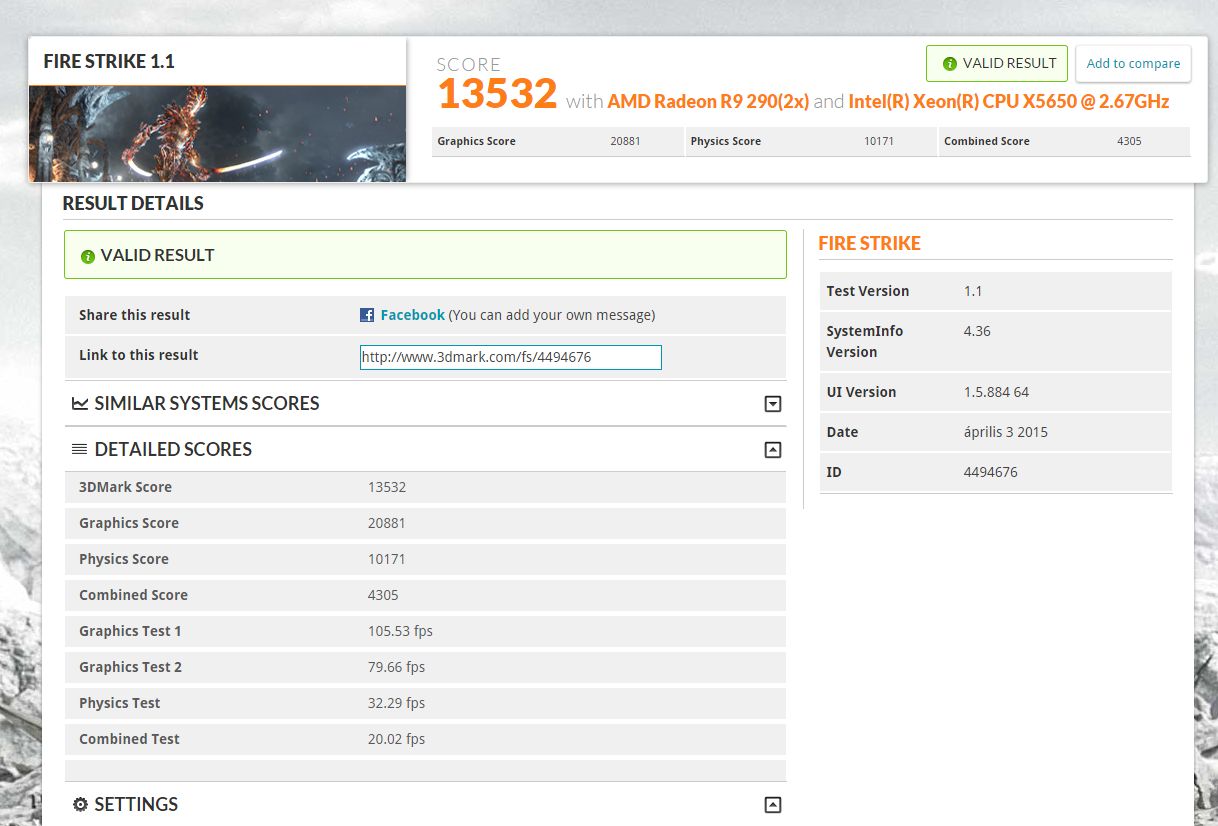Click the Valid Result banner text
The height and width of the screenshot is (826, 1218).
pyautogui.click(x=157, y=255)
